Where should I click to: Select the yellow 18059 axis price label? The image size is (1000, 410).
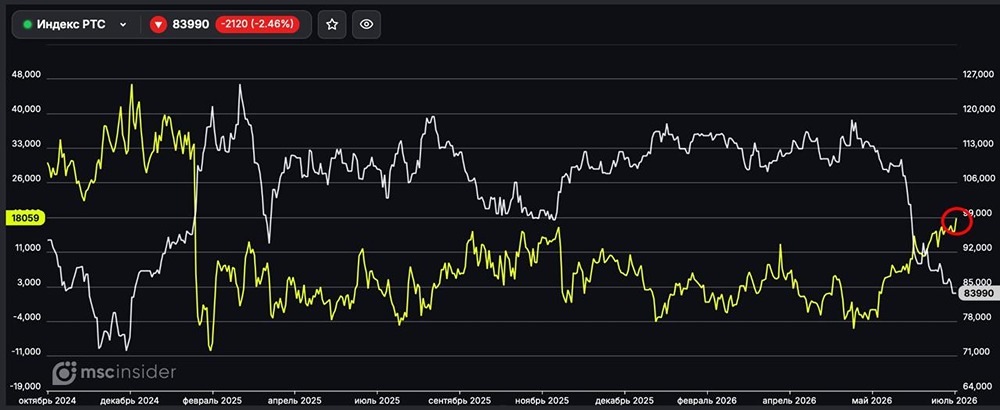pyautogui.click(x=23, y=218)
